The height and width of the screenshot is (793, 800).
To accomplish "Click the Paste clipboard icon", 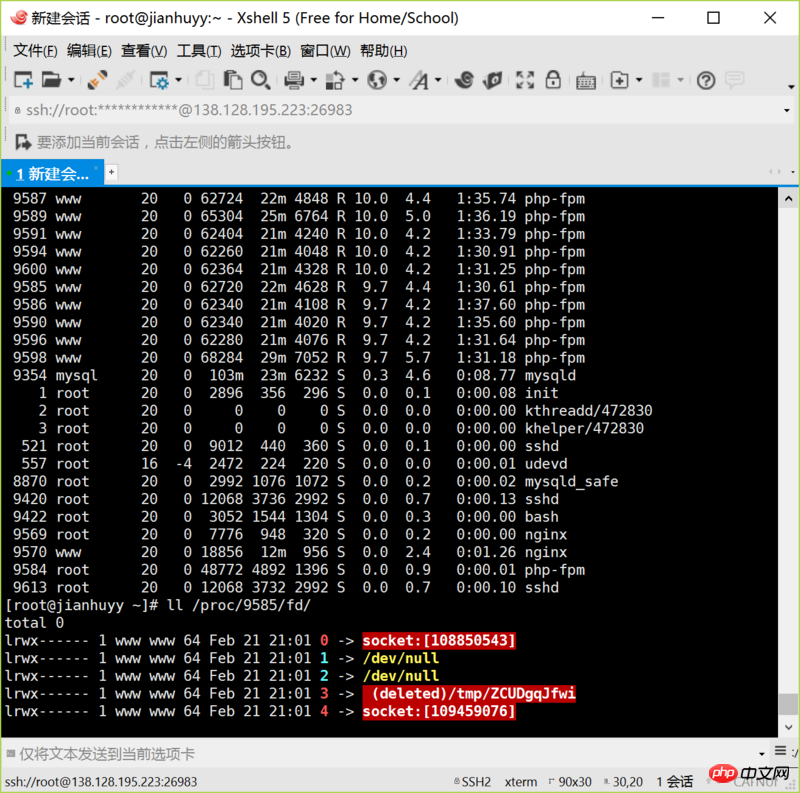I will (x=233, y=80).
